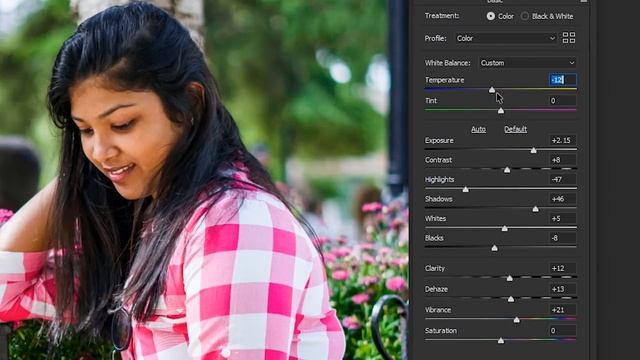This screenshot has height=360, width=640.
Task: Click the Exposure slider handle
Action: 533,151
